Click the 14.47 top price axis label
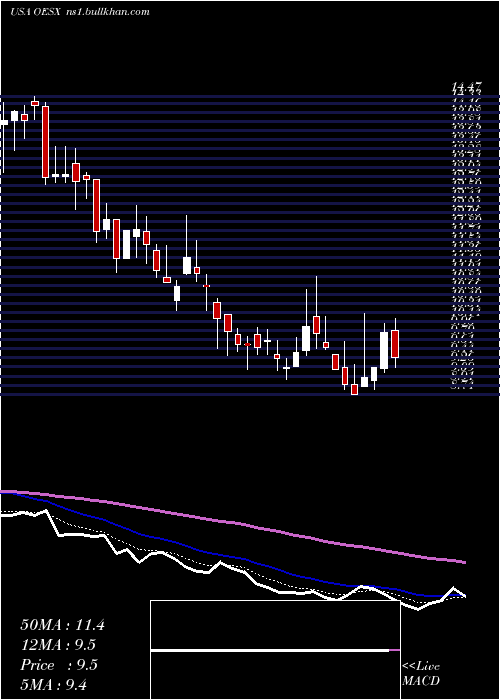The image size is (500, 700). 467,85
